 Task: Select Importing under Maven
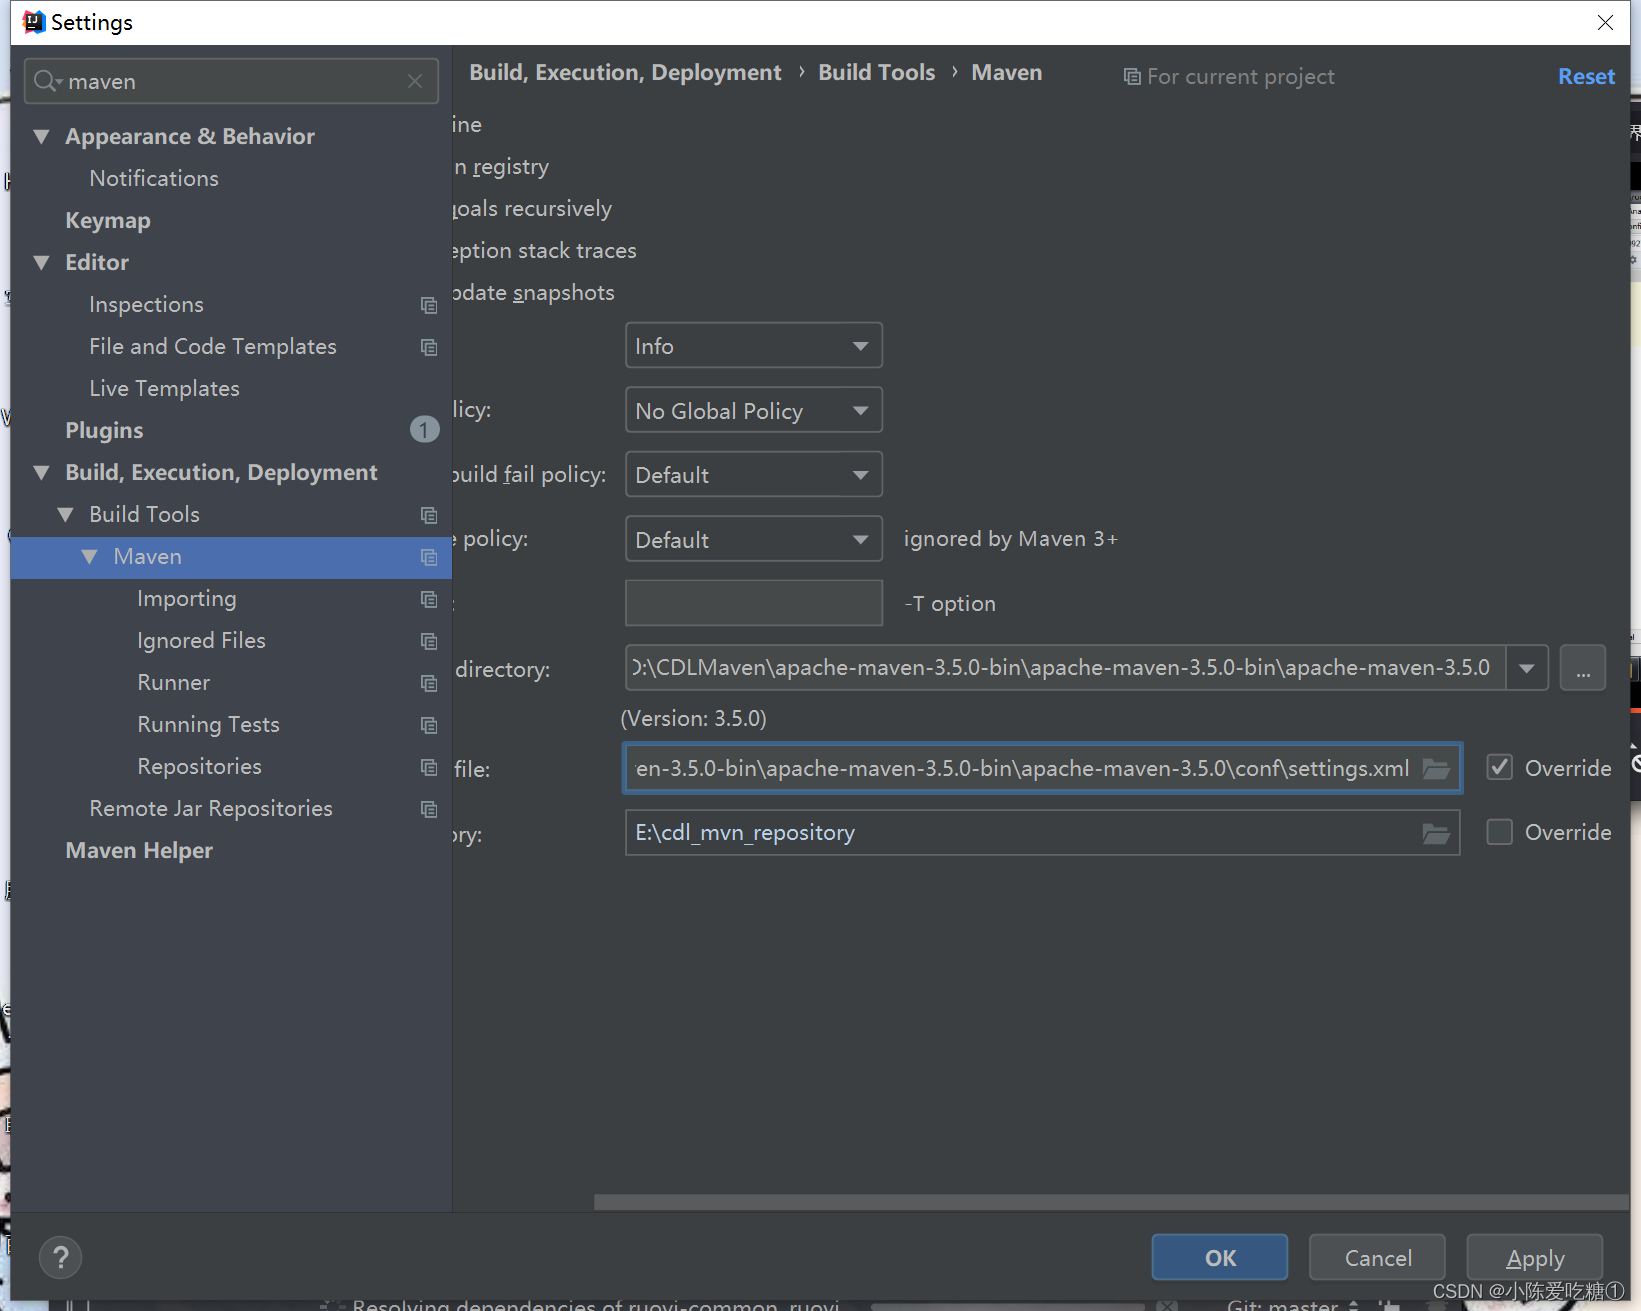point(187,598)
